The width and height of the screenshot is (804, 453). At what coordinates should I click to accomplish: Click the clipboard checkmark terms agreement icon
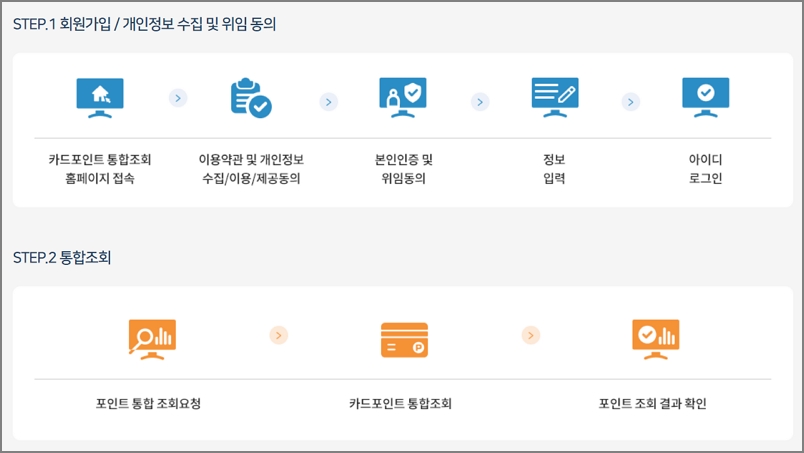coord(251,98)
